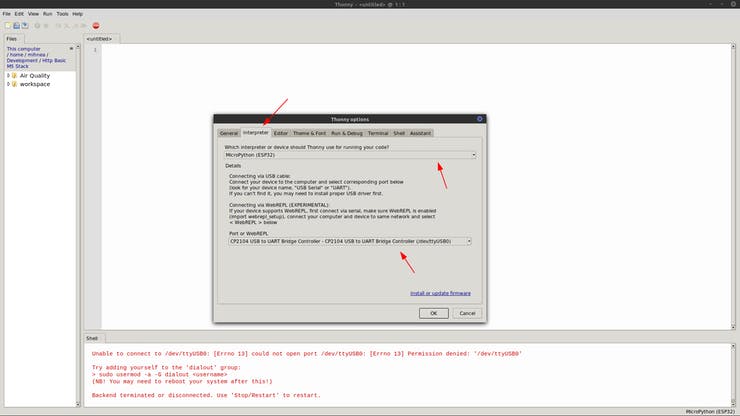Image resolution: width=740 pixels, height=416 pixels.
Task: Click the Development path segment link
Action: [x=22, y=60]
